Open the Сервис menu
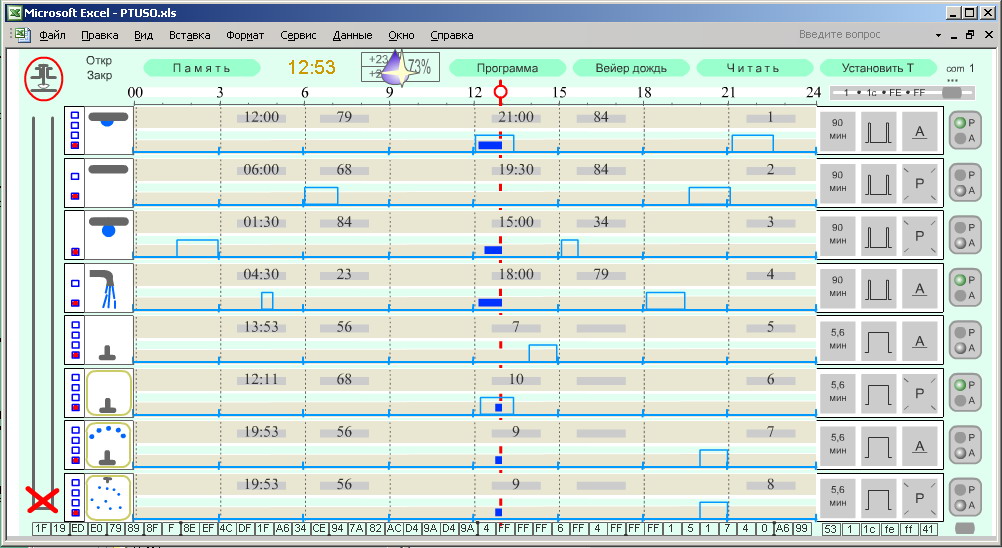 point(298,35)
